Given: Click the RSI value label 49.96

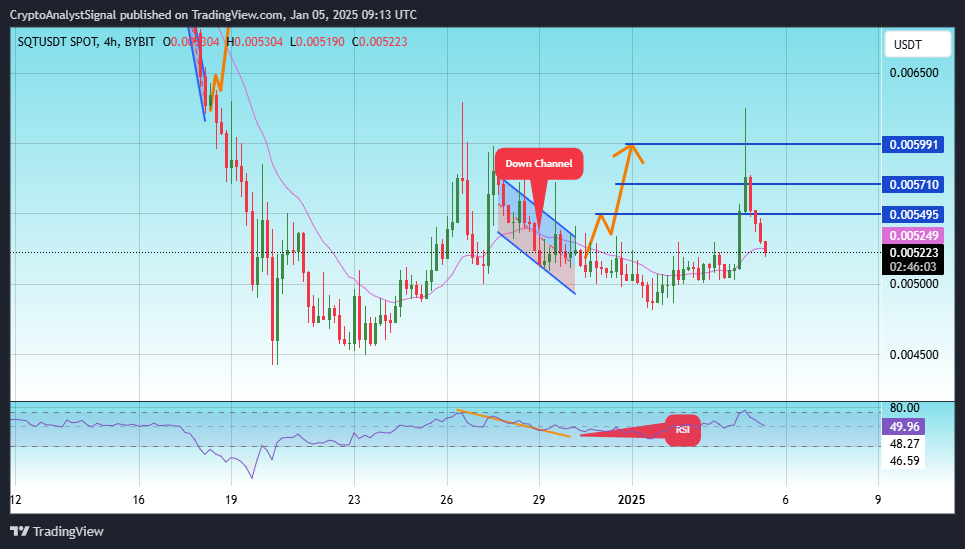Looking at the screenshot, I should tap(904, 427).
